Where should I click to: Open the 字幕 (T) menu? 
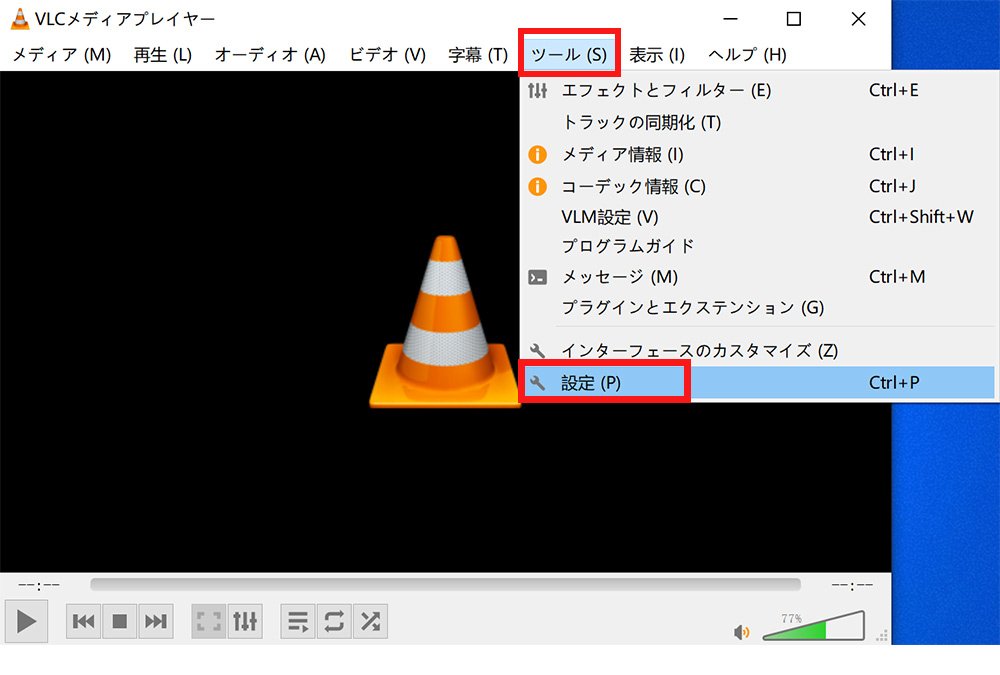(478, 55)
